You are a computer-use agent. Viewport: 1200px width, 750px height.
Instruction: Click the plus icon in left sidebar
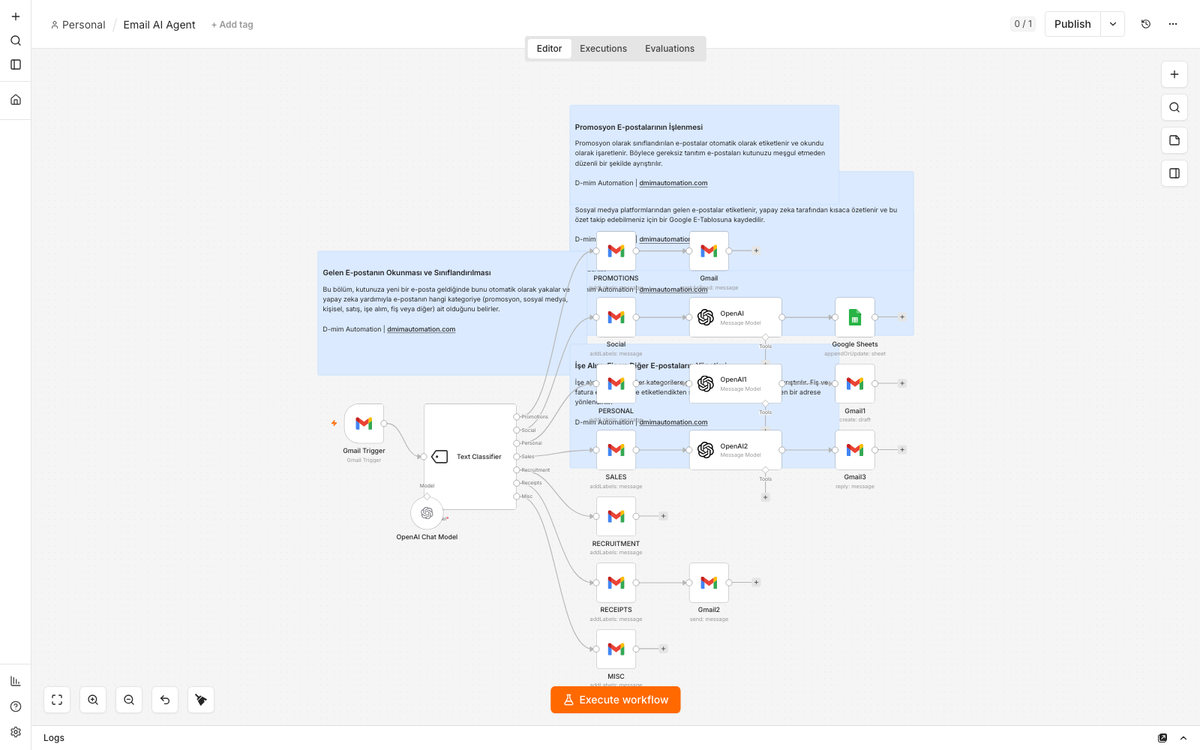15,17
